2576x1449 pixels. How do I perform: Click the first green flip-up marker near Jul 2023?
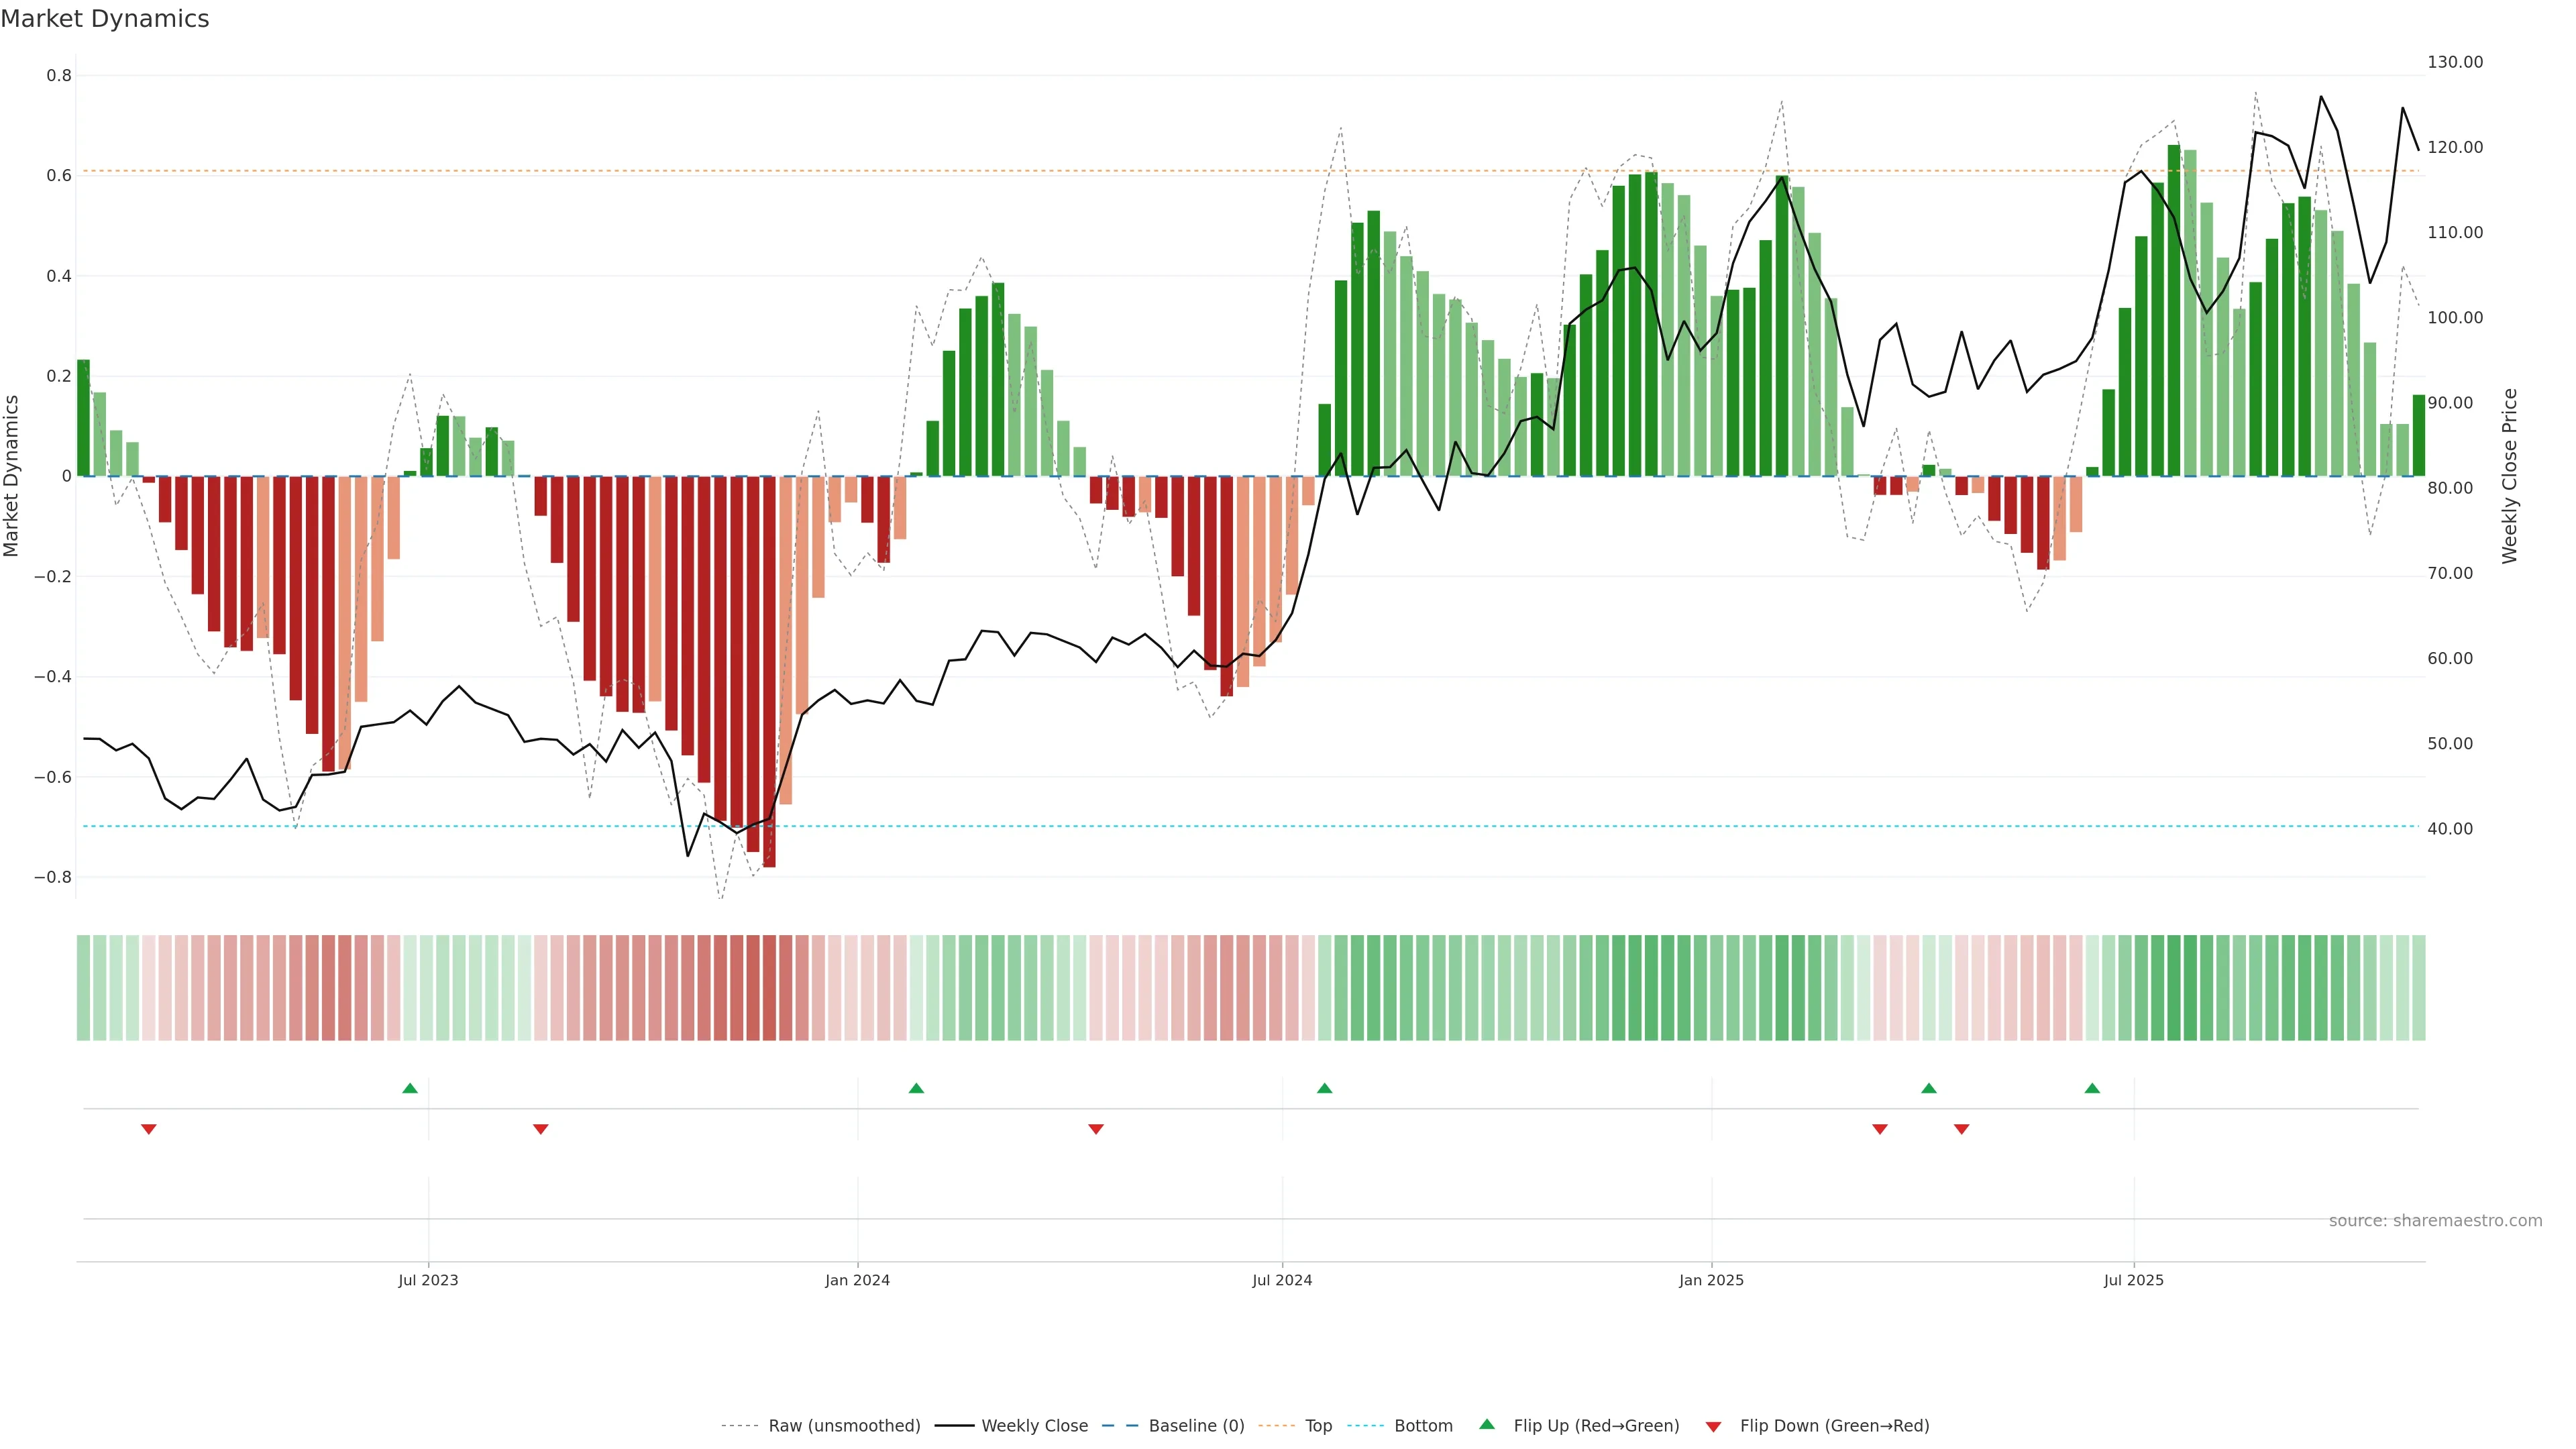tap(410, 1088)
